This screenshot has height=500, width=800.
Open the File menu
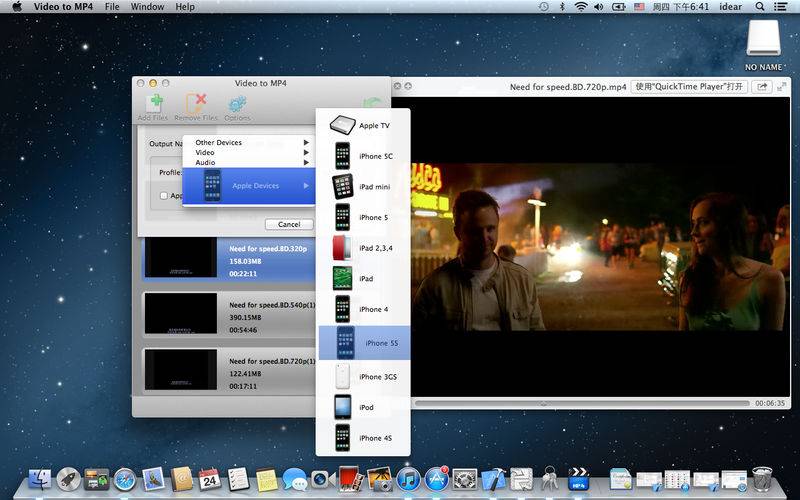(x=112, y=7)
